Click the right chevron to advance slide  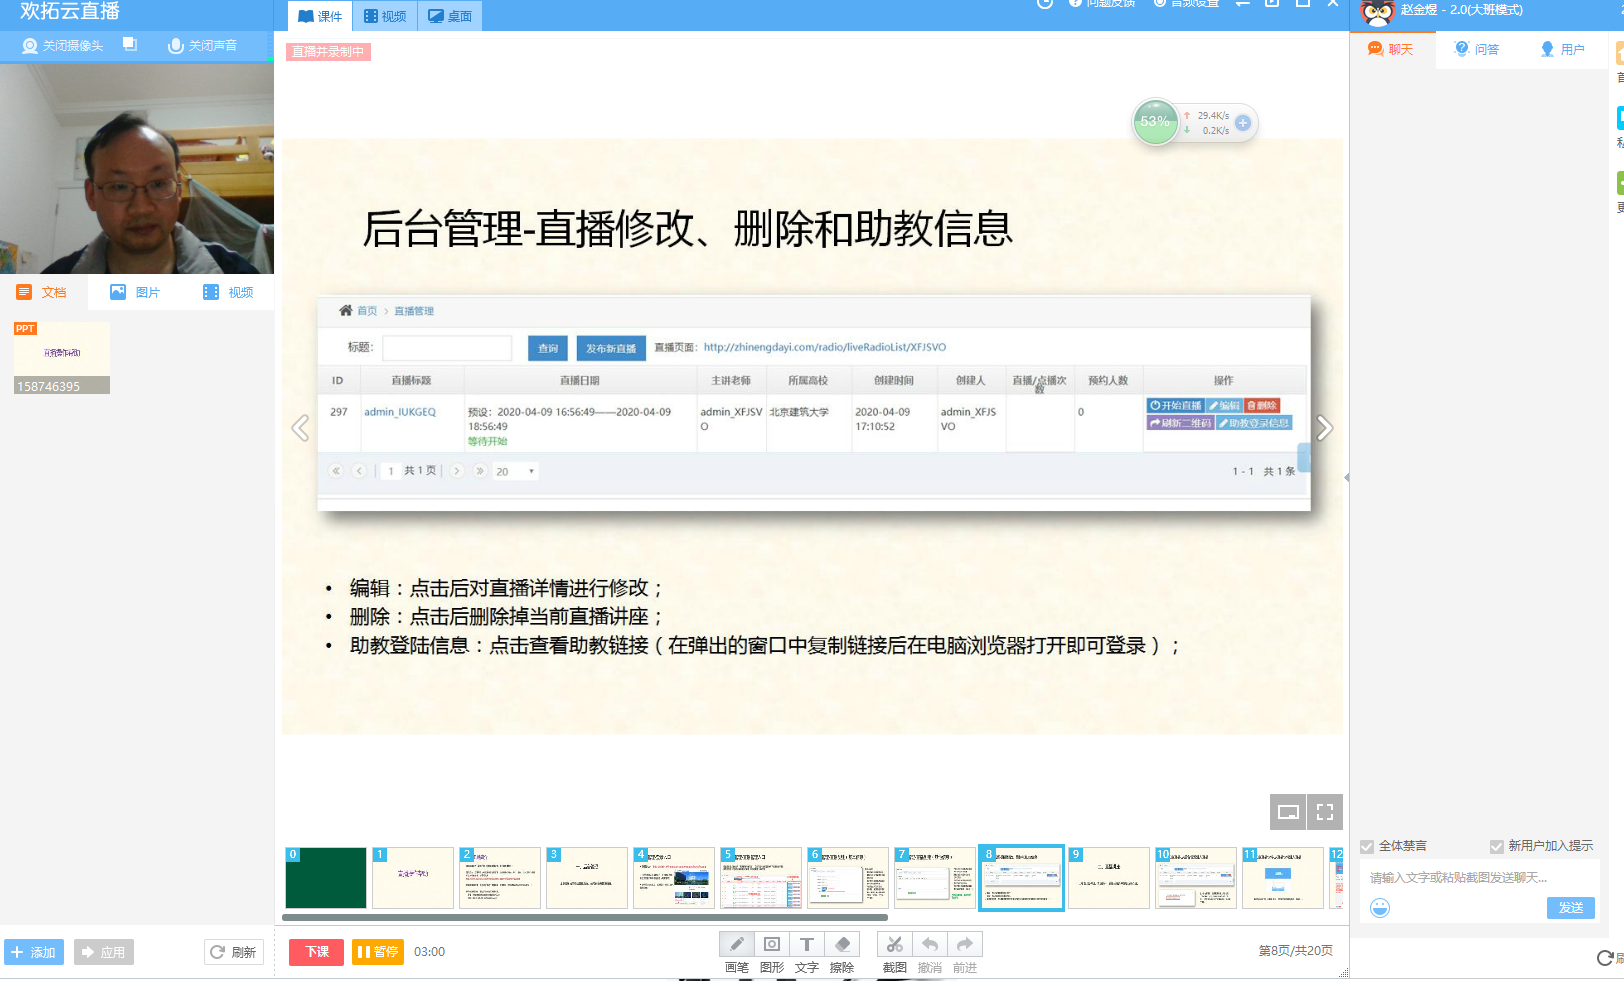1324,427
